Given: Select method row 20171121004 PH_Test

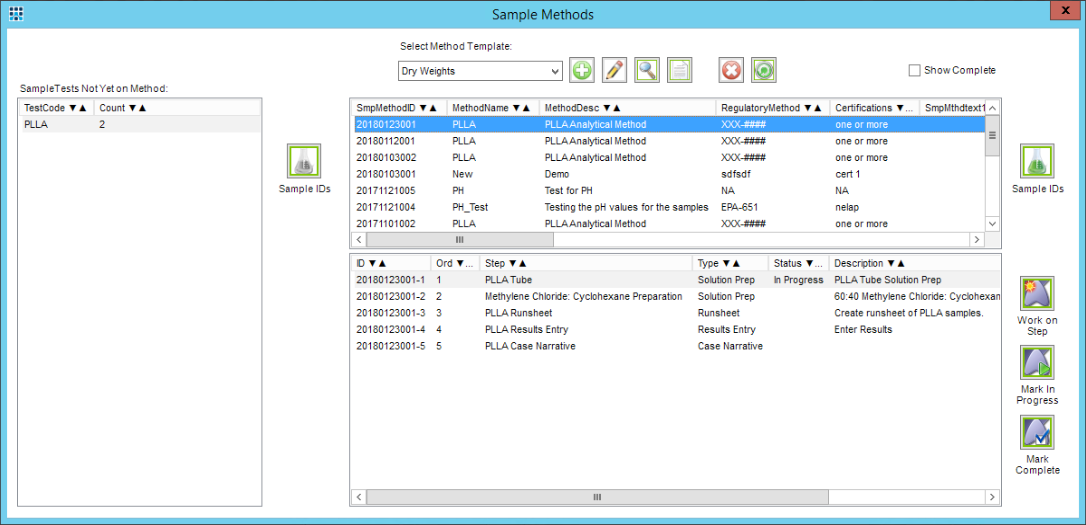Looking at the screenshot, I should [x=668, y=207].
